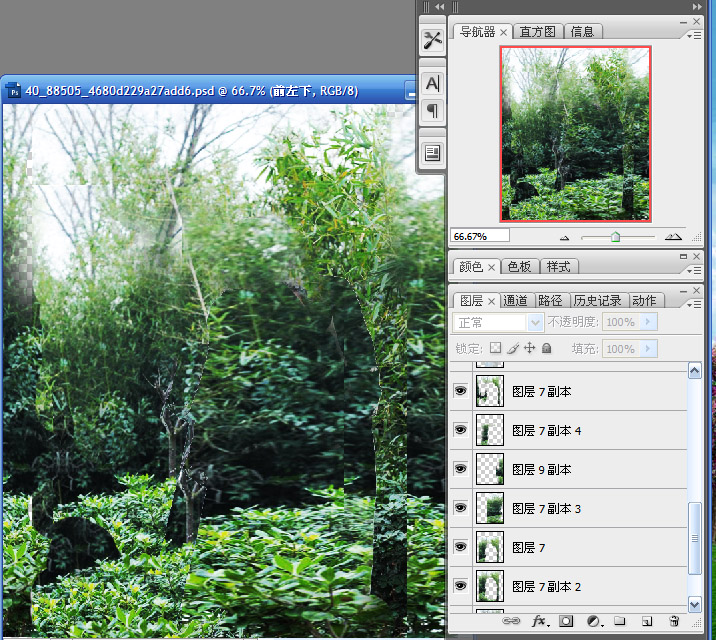Click the opacity 100% value field
Screen dimensions: 716x640
(x=621, y=322)
